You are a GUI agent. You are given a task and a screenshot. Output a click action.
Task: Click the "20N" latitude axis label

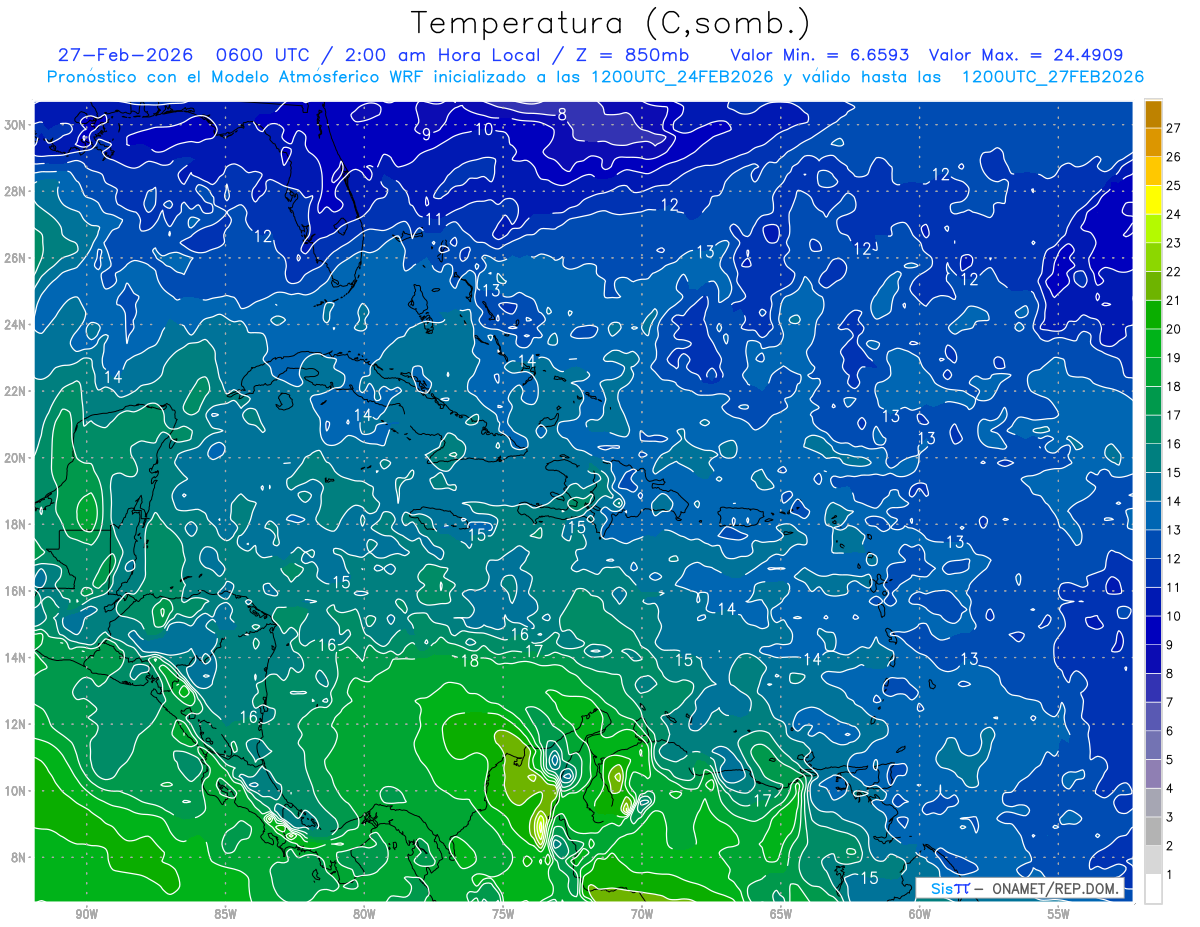[x=17, y=458]
